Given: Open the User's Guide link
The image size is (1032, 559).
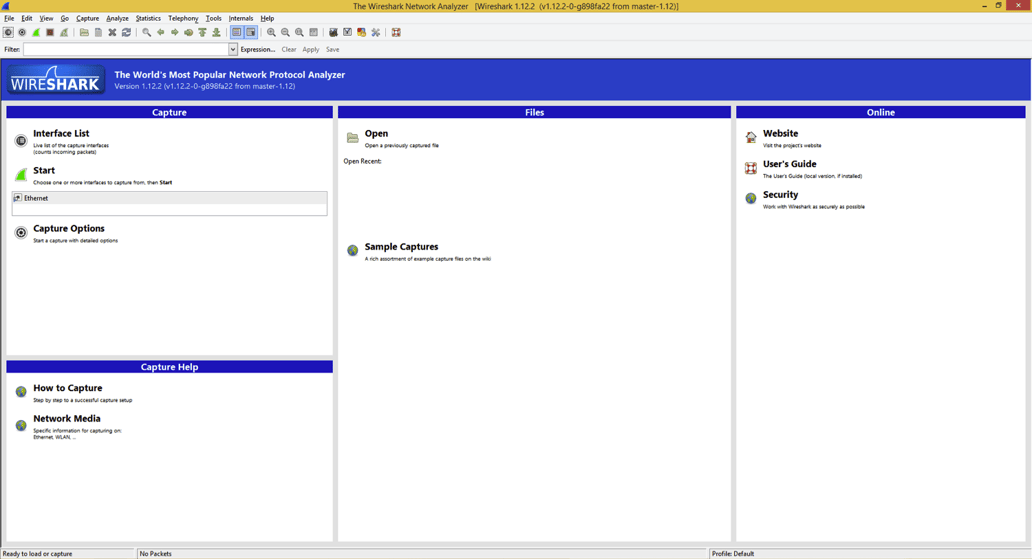Looking at the screenshot, I should 789,164.
